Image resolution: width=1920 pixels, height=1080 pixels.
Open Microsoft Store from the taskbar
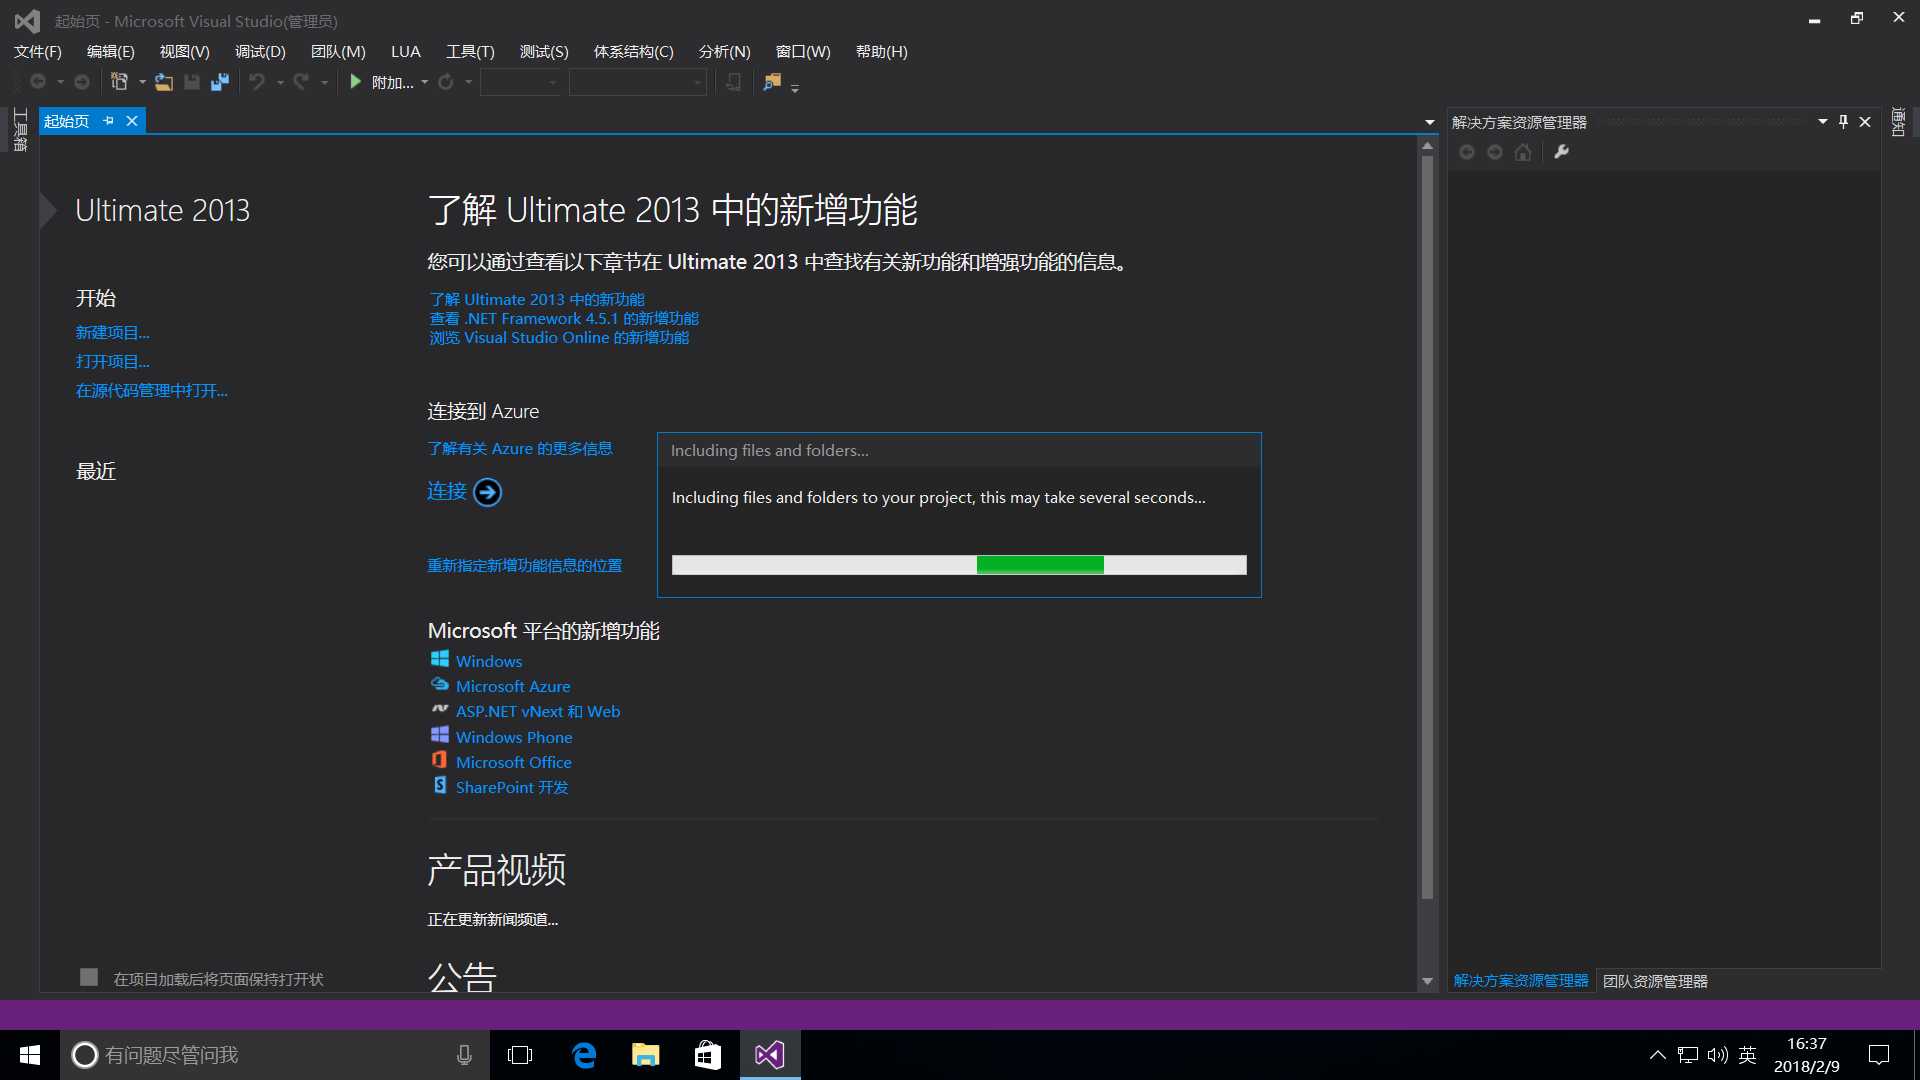708,1055
